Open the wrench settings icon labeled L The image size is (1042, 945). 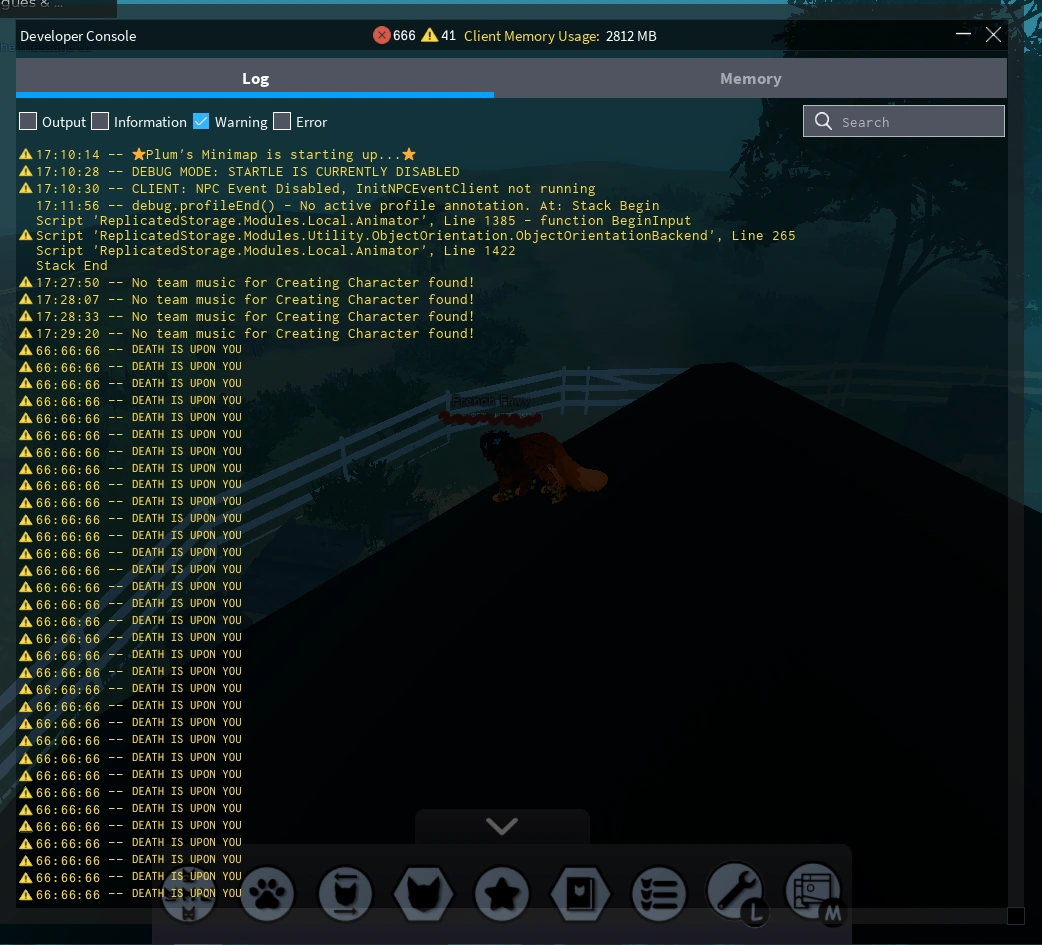tap(736, 891)
